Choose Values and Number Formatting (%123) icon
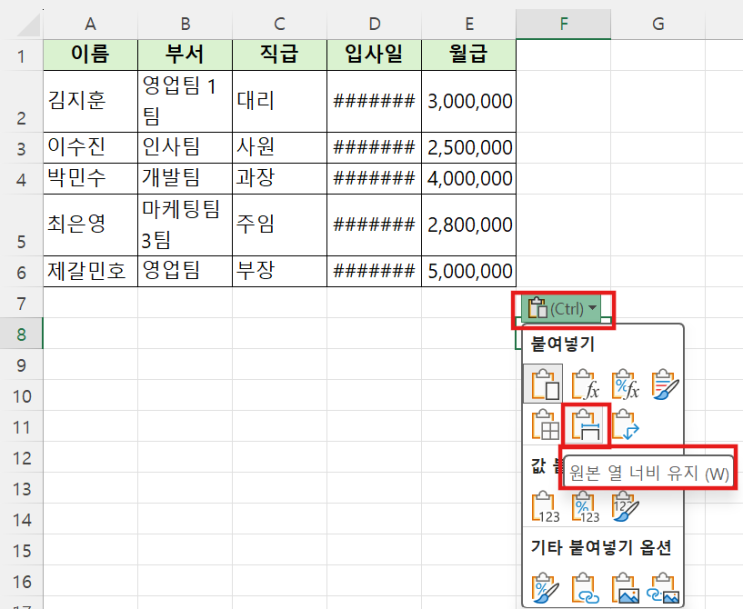The height and width of the screenshot is (609, 743). pyautogui.click(x=585, y=507)
